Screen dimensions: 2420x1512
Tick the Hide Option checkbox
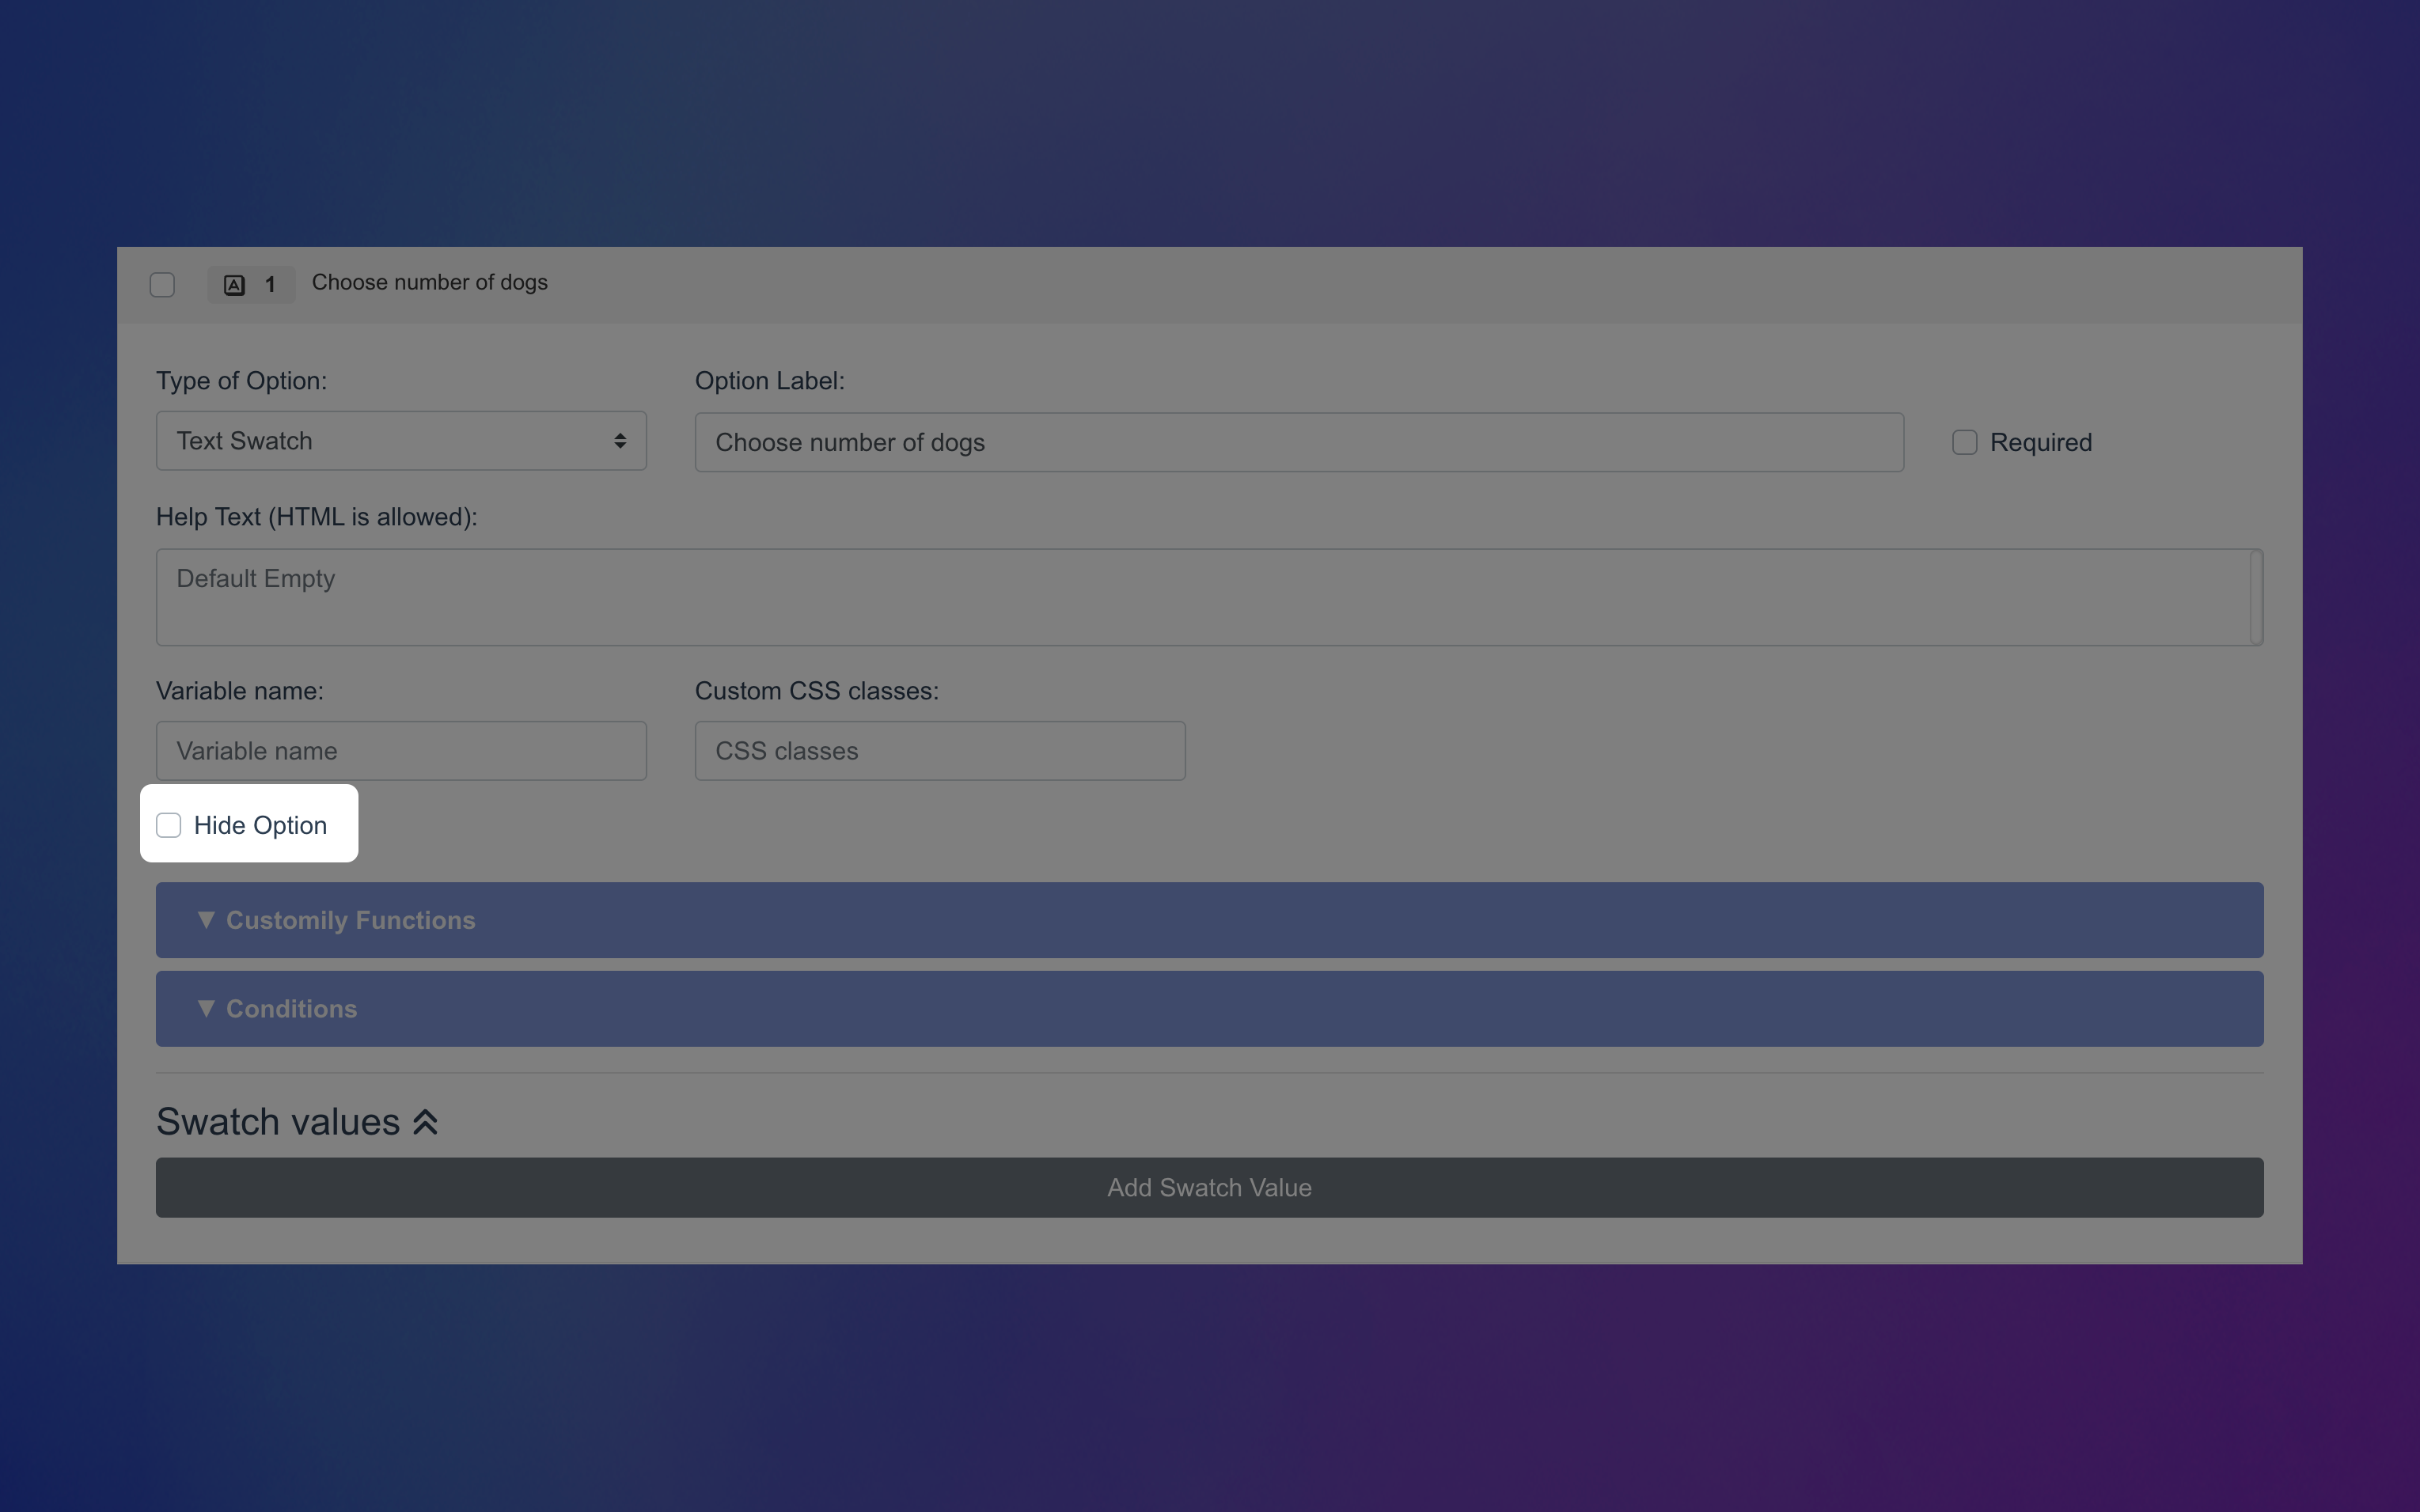(169, 825)
